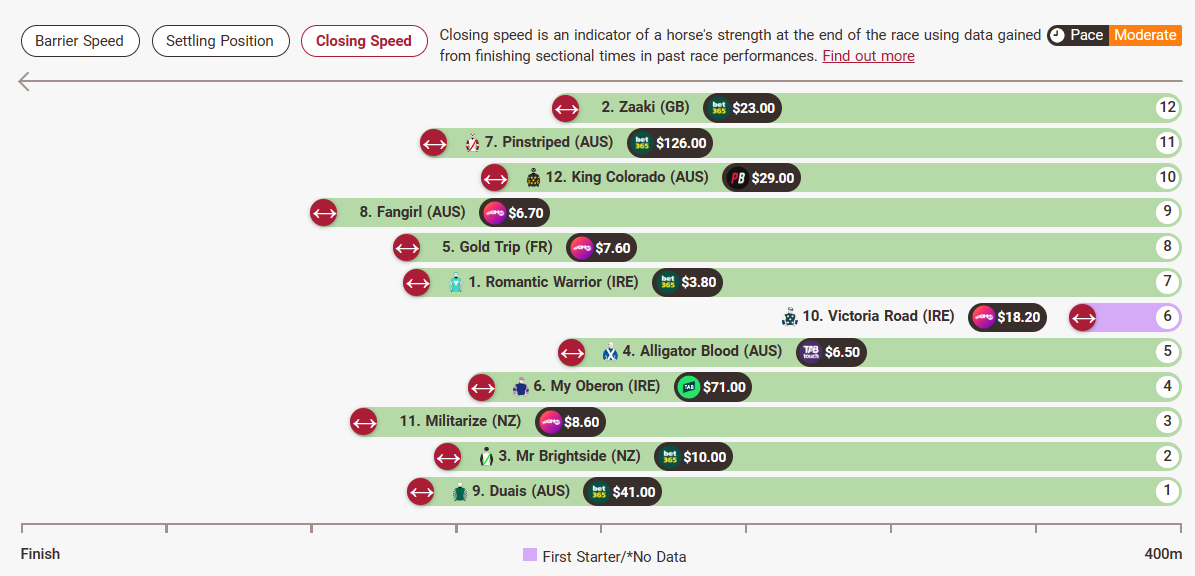Click Pinstriped's jockey silks icon
Screen dimensions: 1195x576
(473, 143)
